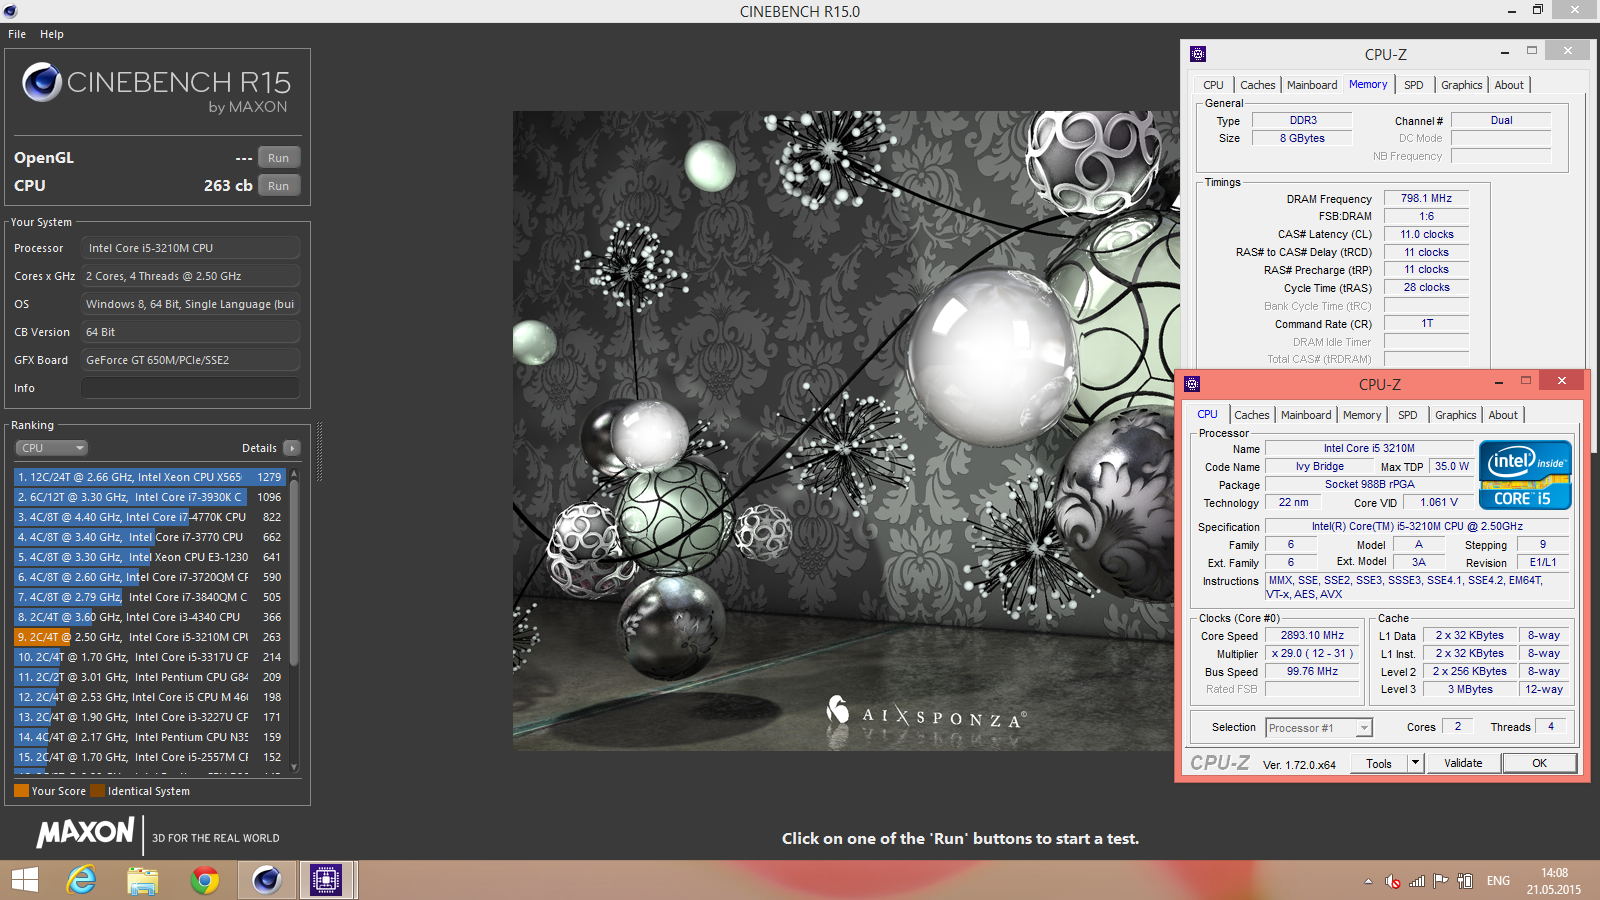Image resolution: width=1600 pixels, height=900 pixels.
Task: Open the Help menu in Cinebench
Action: (x=52, y=34)
